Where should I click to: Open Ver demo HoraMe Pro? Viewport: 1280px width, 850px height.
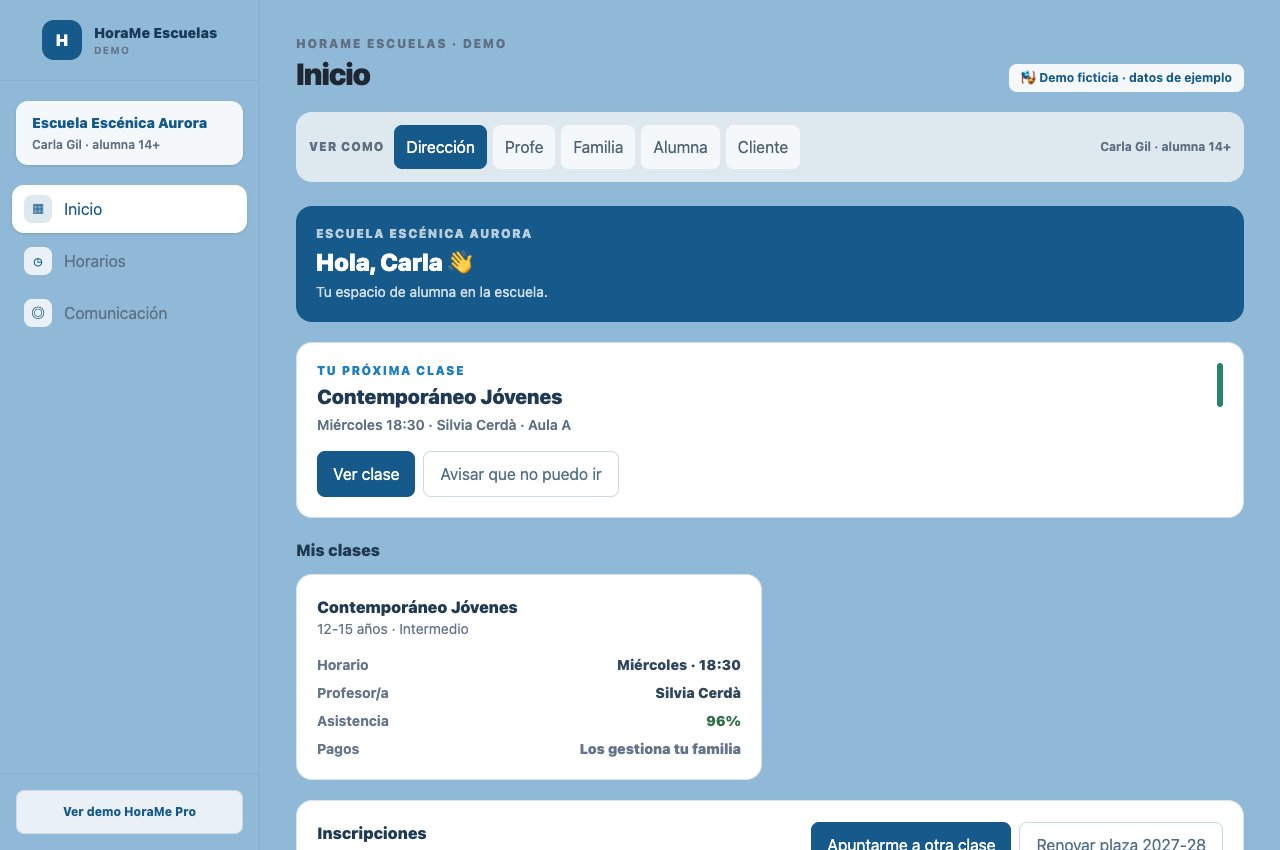[x=130, y=812]
